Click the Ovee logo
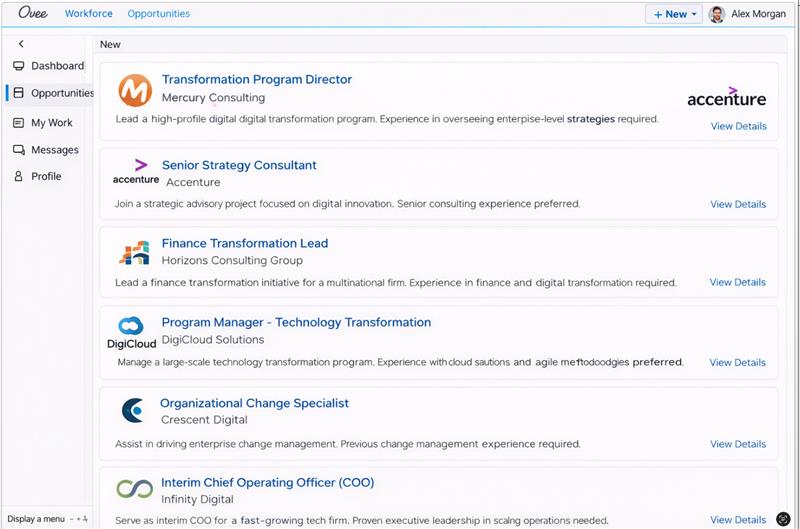Viewport: 800px width, 529px height. coord(33,14)
